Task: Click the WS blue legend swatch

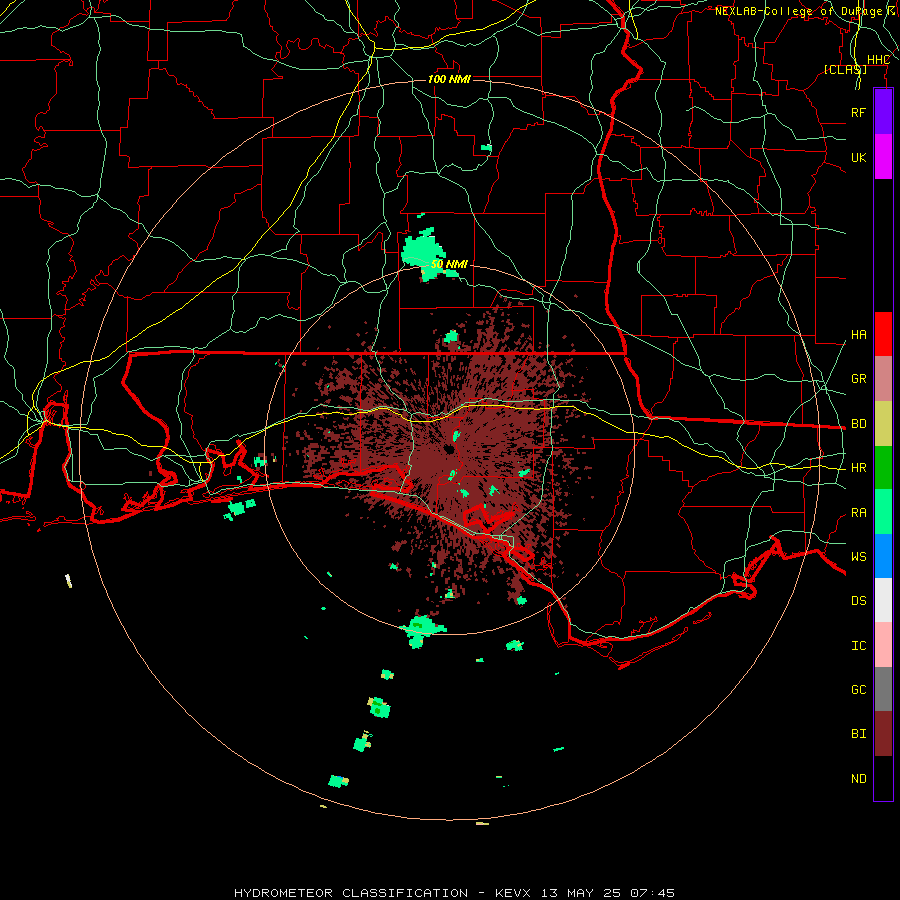Action: (x=883, y=556)
